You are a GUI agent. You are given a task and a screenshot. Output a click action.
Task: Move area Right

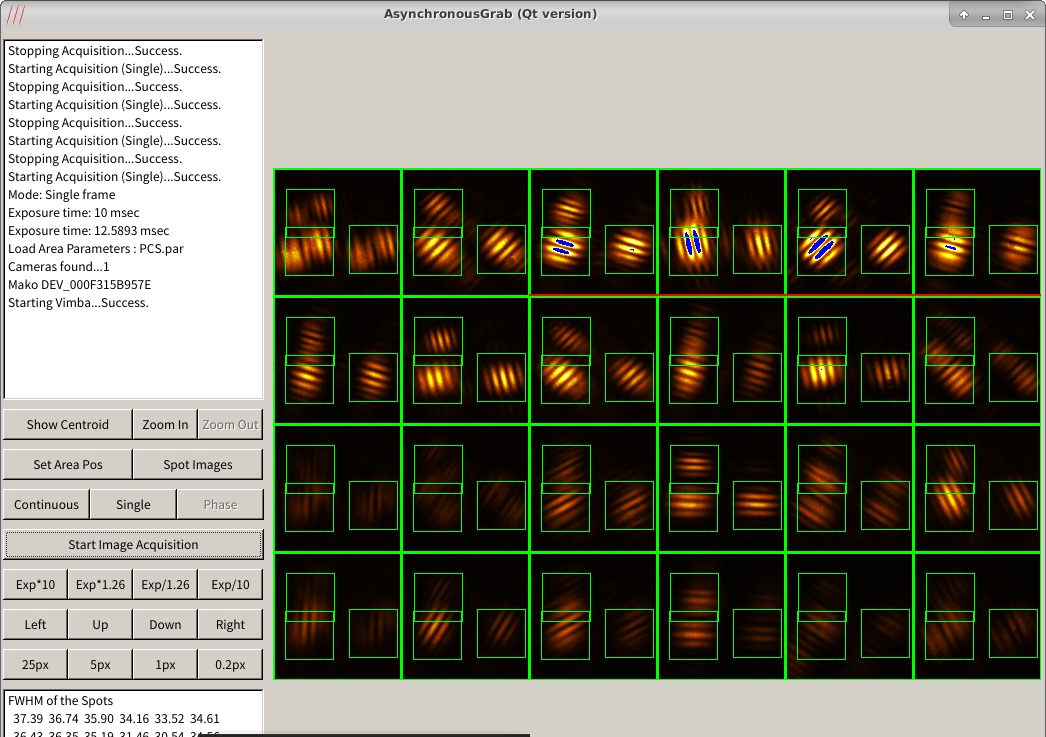pos(230,625)
